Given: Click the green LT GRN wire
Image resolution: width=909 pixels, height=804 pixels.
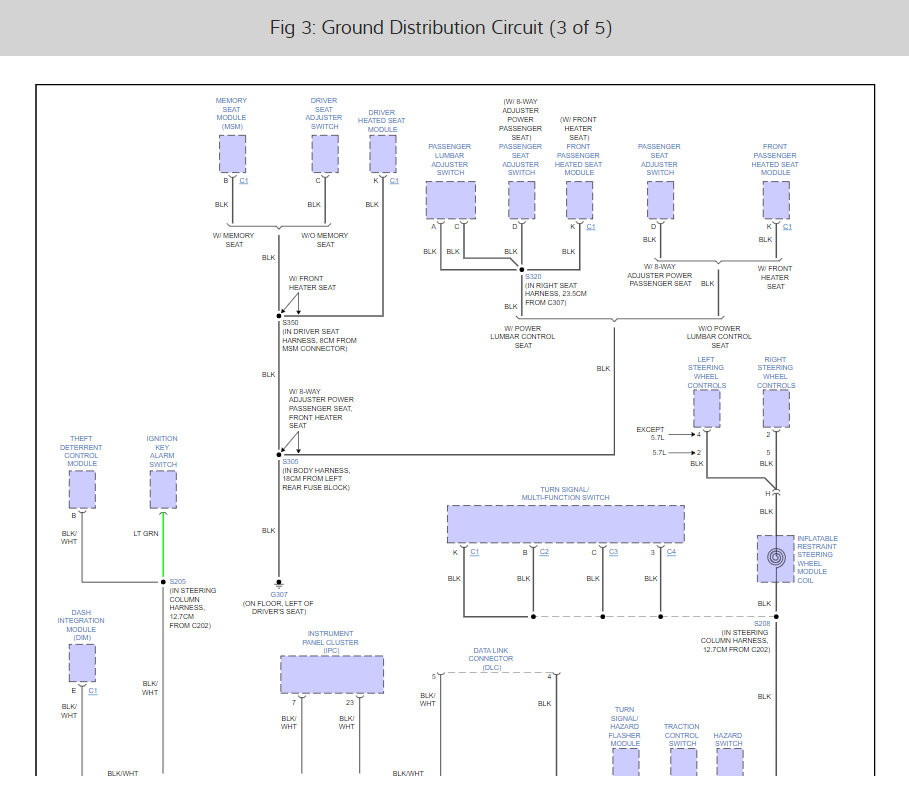Looking at the screenshot, I should 163,547.
